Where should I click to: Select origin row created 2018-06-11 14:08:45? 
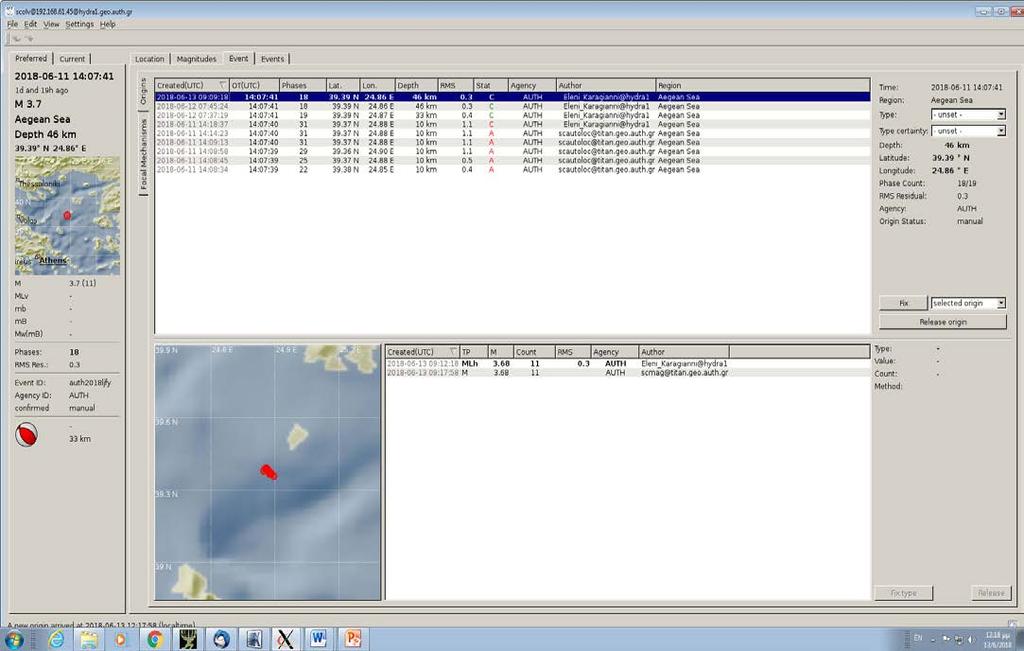(513, 161)
